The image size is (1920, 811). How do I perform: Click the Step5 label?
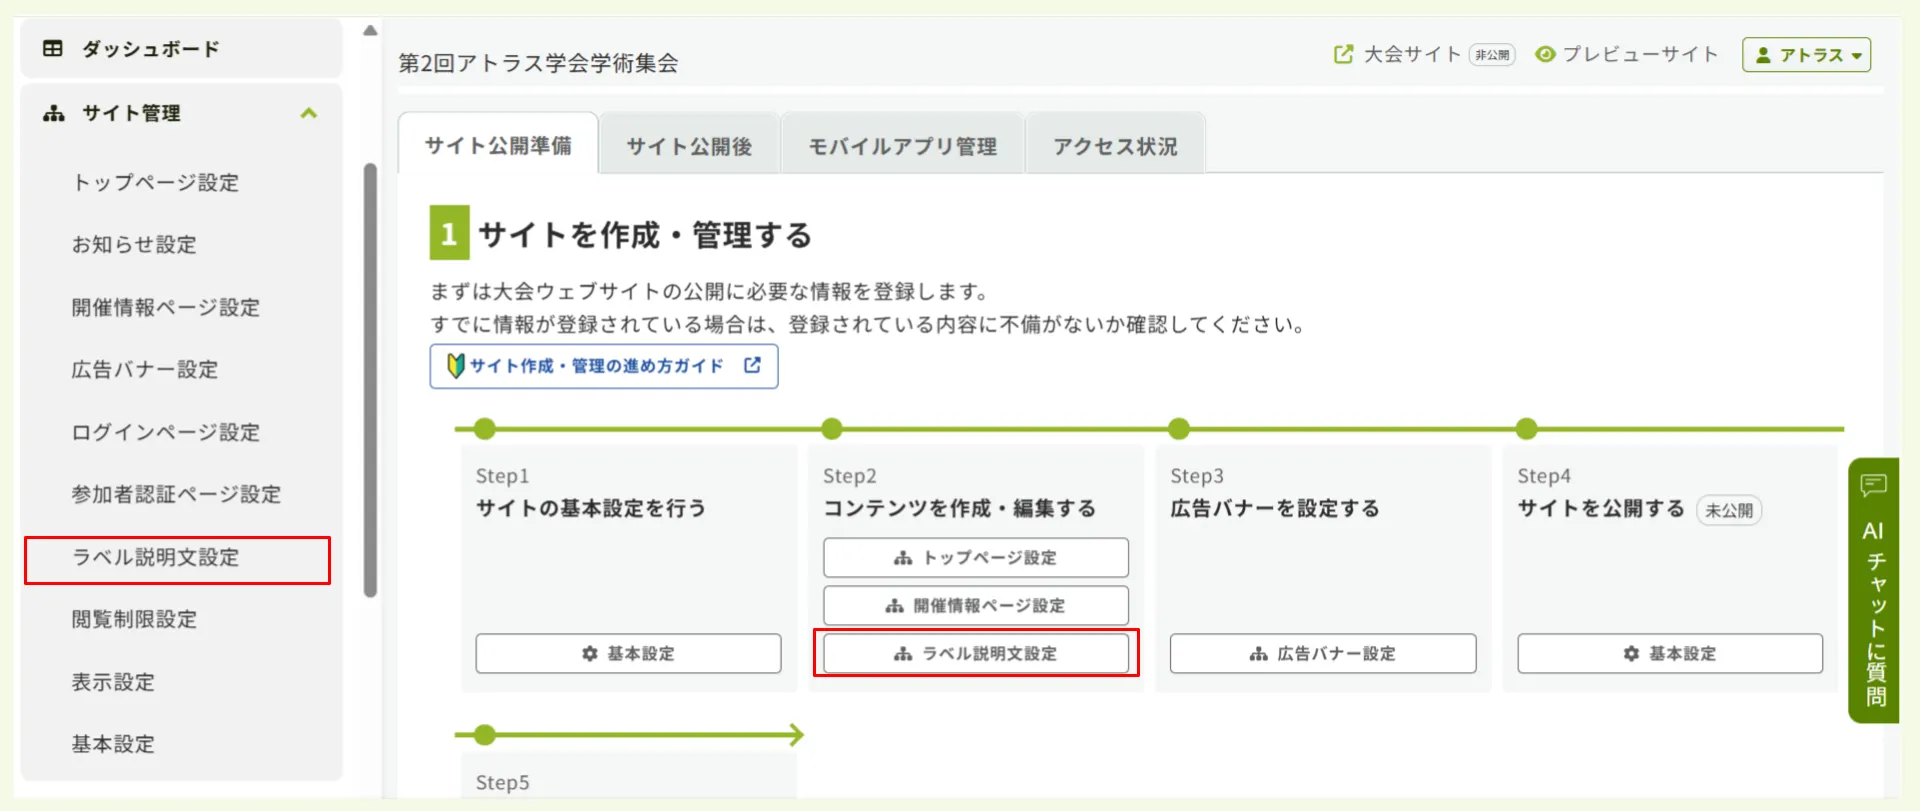point(502,782)
